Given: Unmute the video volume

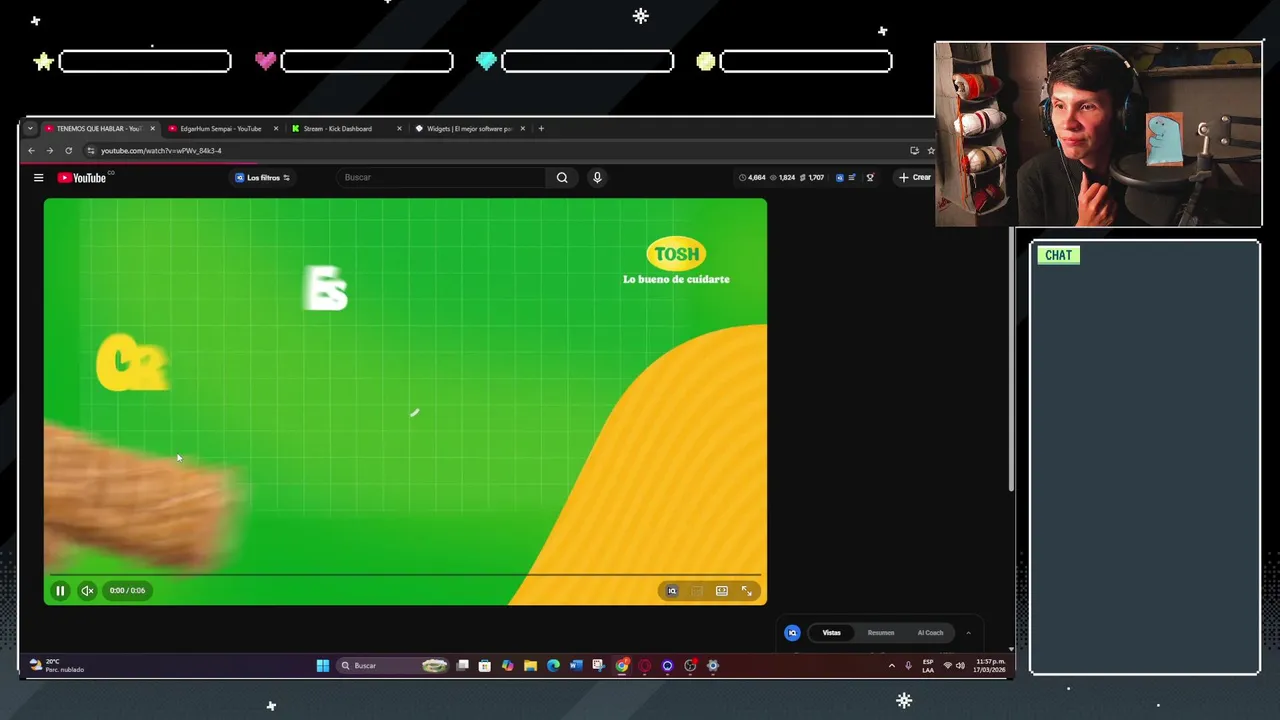Looking at the screenshot, I should pyautogui.click(x=87, y=591).
